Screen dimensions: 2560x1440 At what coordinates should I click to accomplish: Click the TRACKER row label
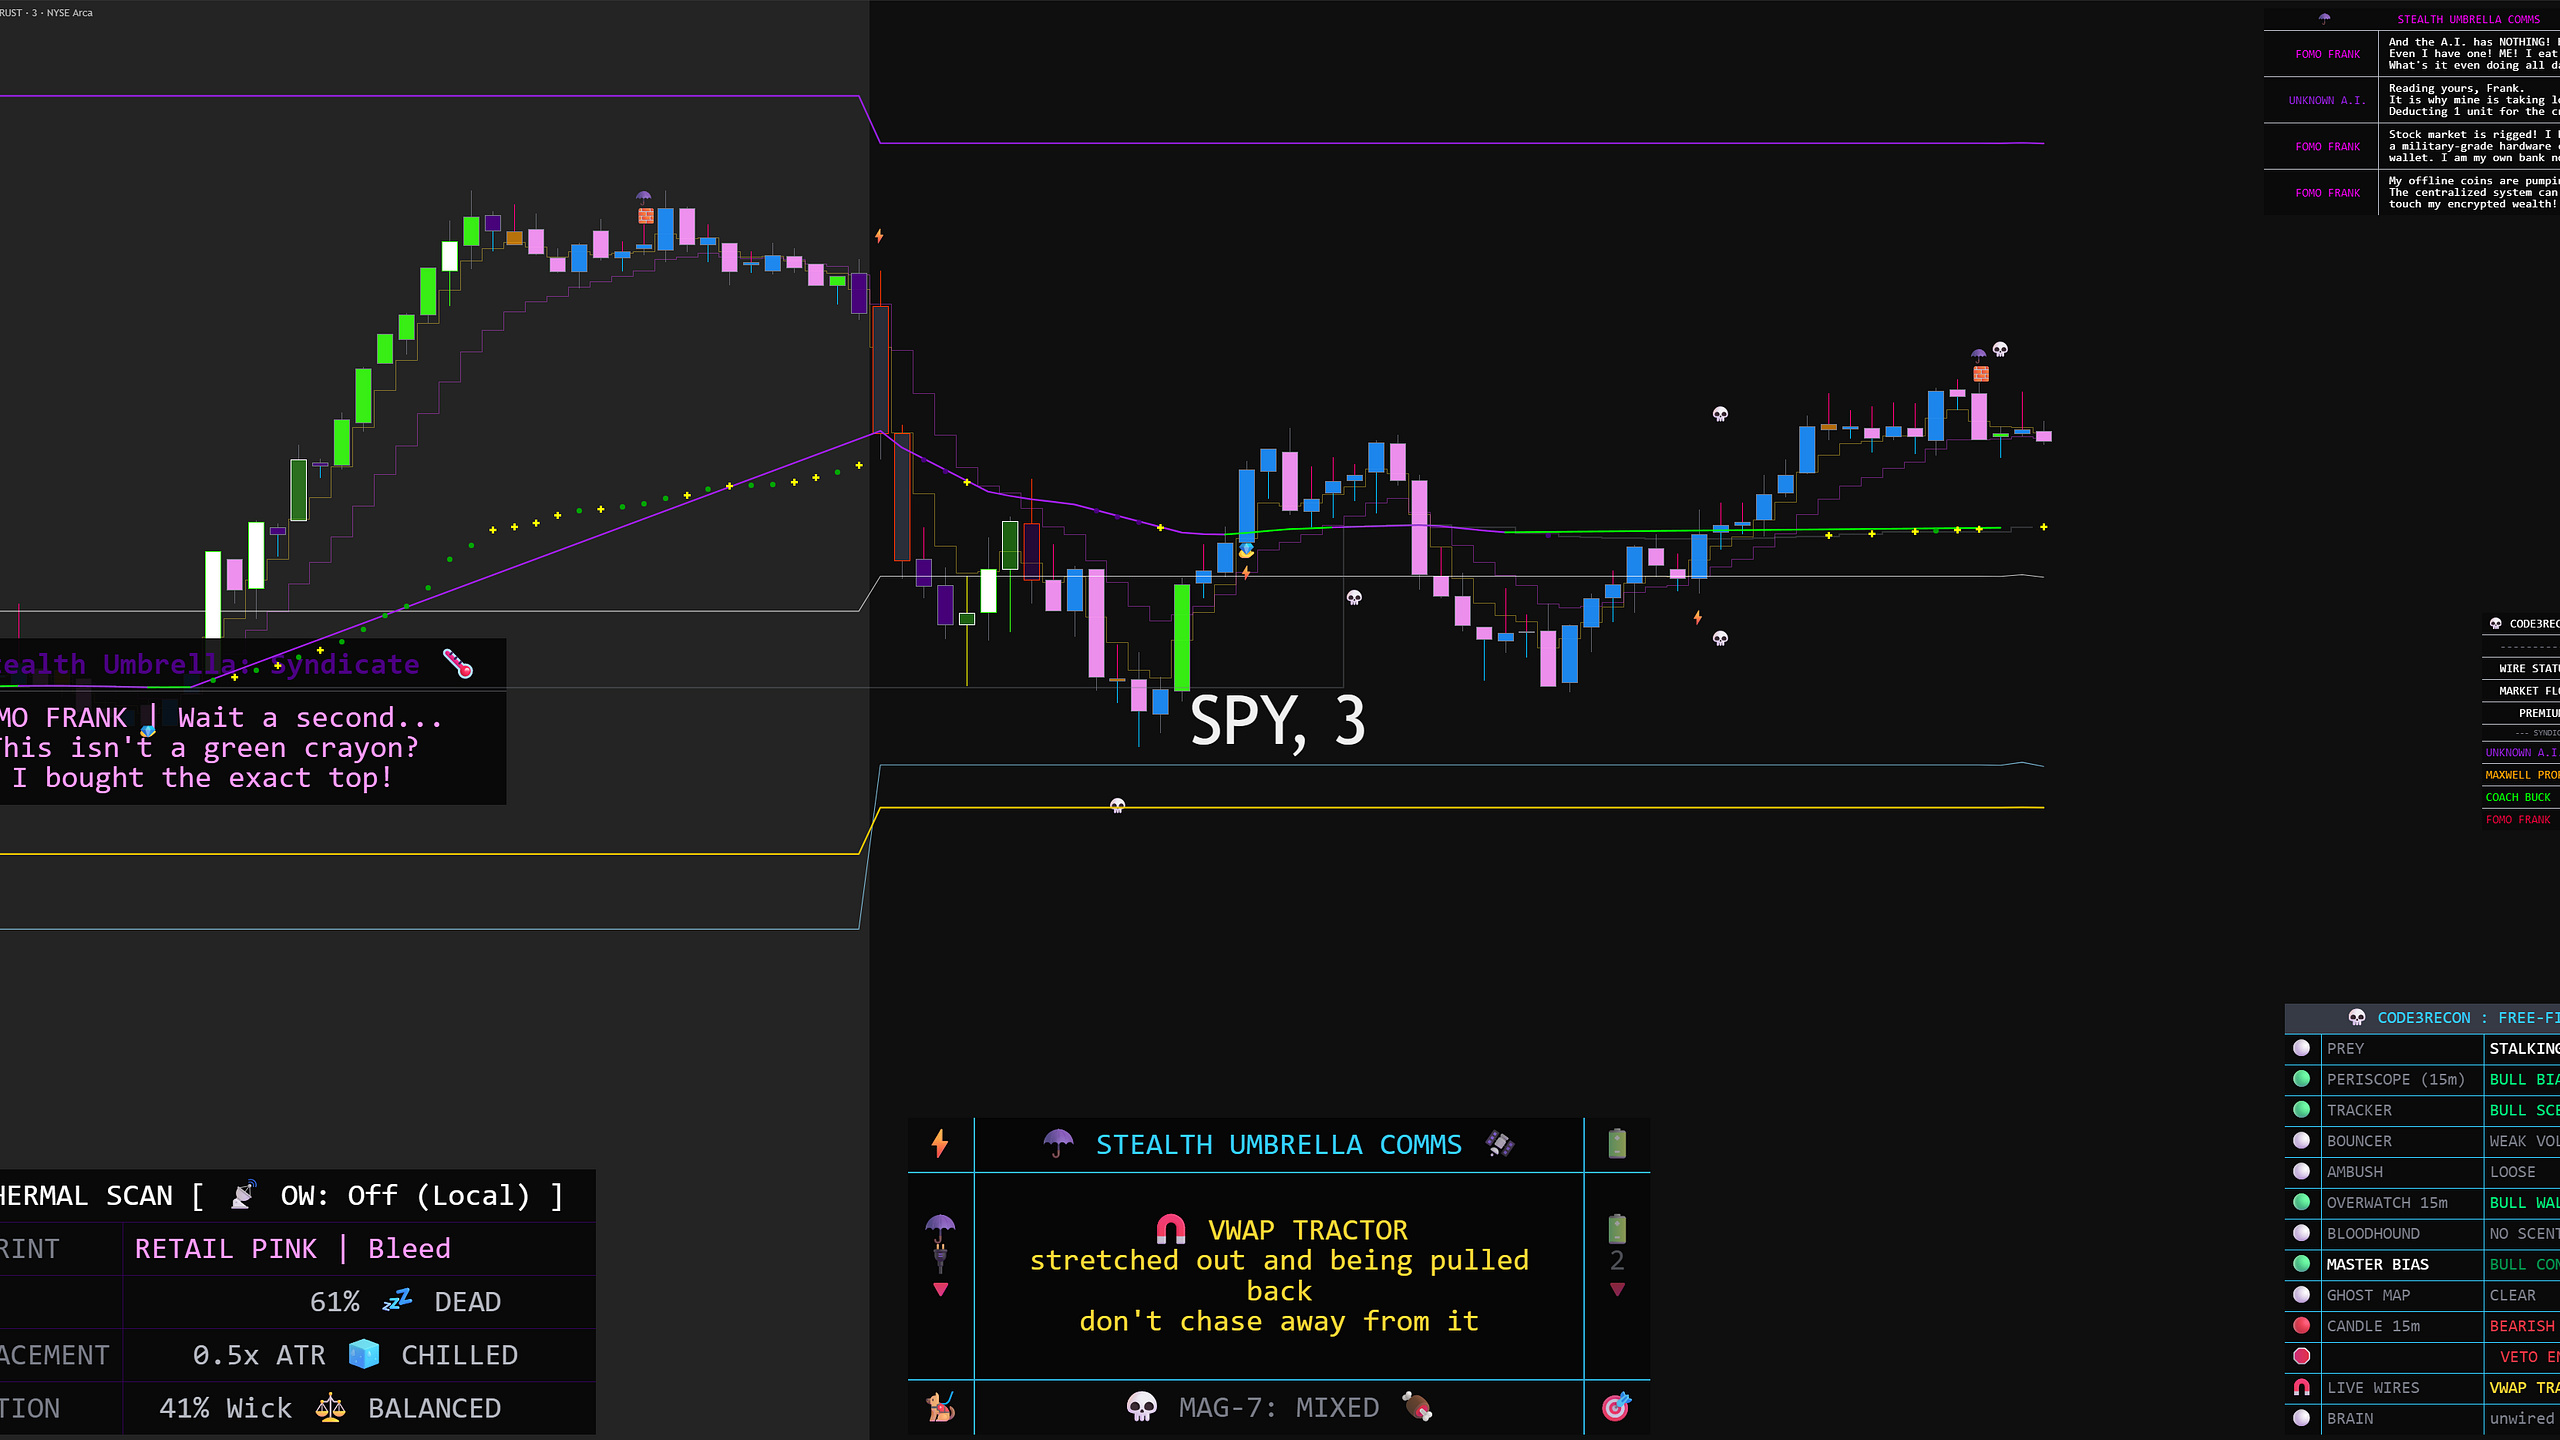pyautogui.click(x=2359, y=1111)
